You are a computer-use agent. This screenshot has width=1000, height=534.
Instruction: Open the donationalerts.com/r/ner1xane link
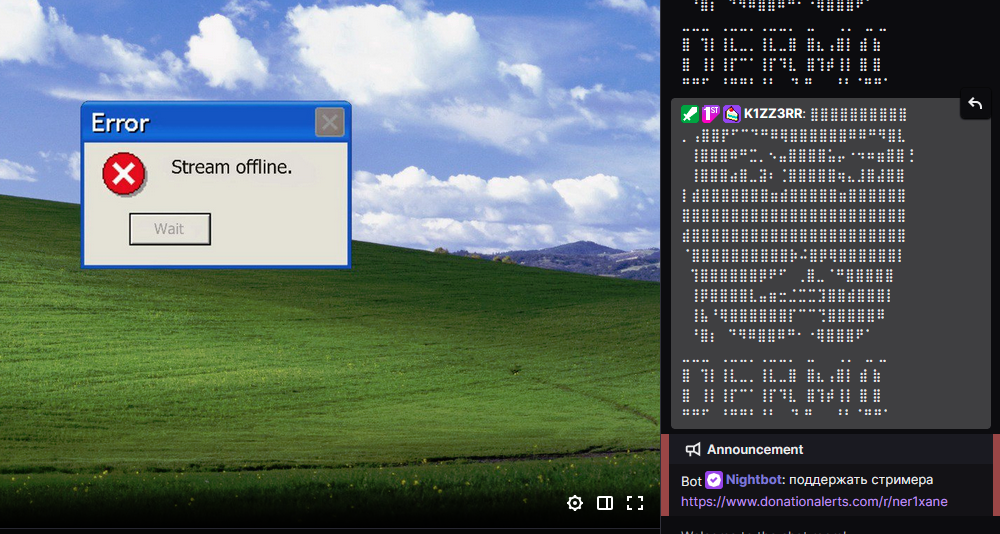point(814,501)
